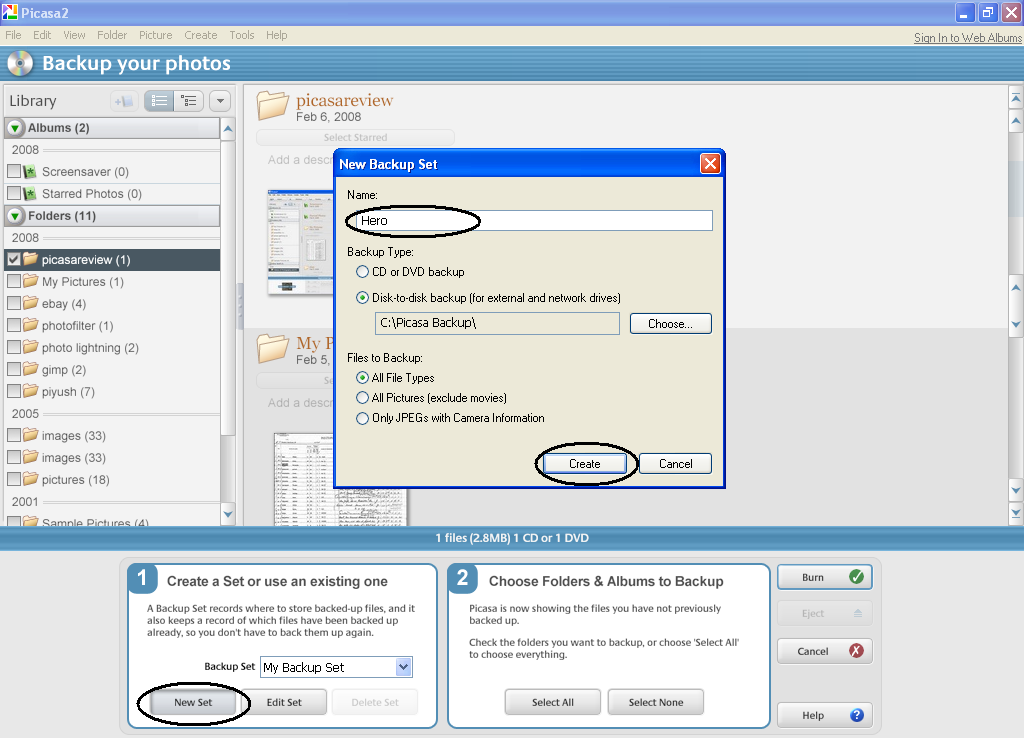The width and height of the screenshot is (1024, 738).
Task: Cancel the New Backup Set dialog
Action: pyautogui.click(x=675, y=464)
